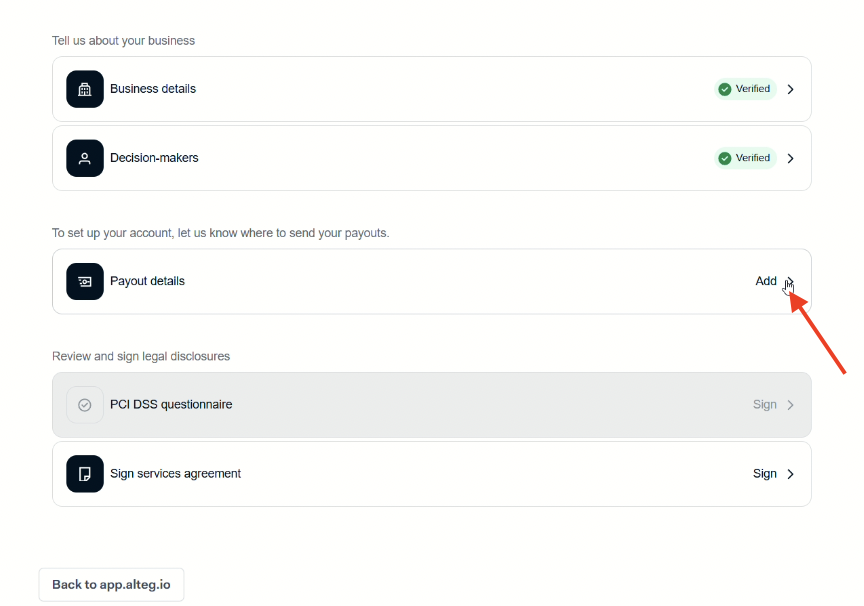
Task: Click the Business details building icon
Action: [85, 89]
